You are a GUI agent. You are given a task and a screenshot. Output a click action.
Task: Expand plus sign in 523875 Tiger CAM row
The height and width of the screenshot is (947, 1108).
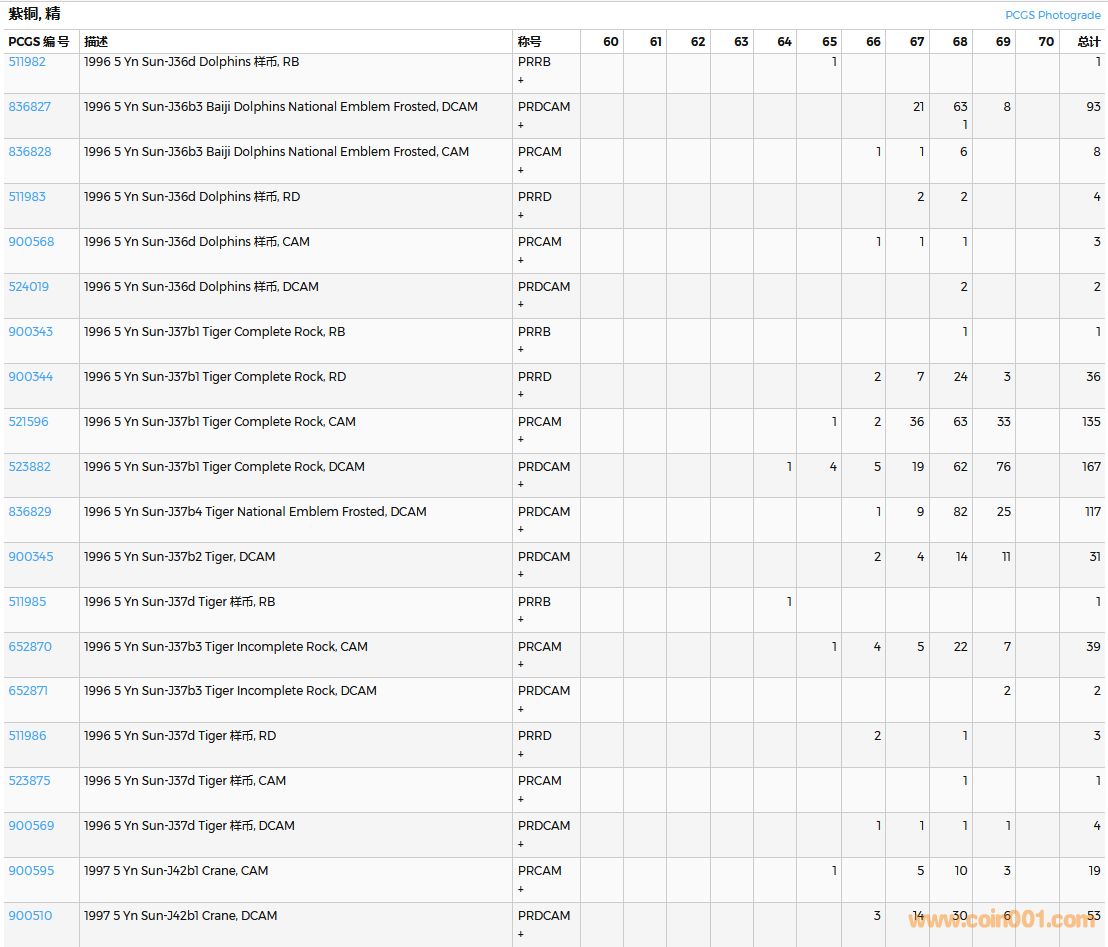click(520, 799)
